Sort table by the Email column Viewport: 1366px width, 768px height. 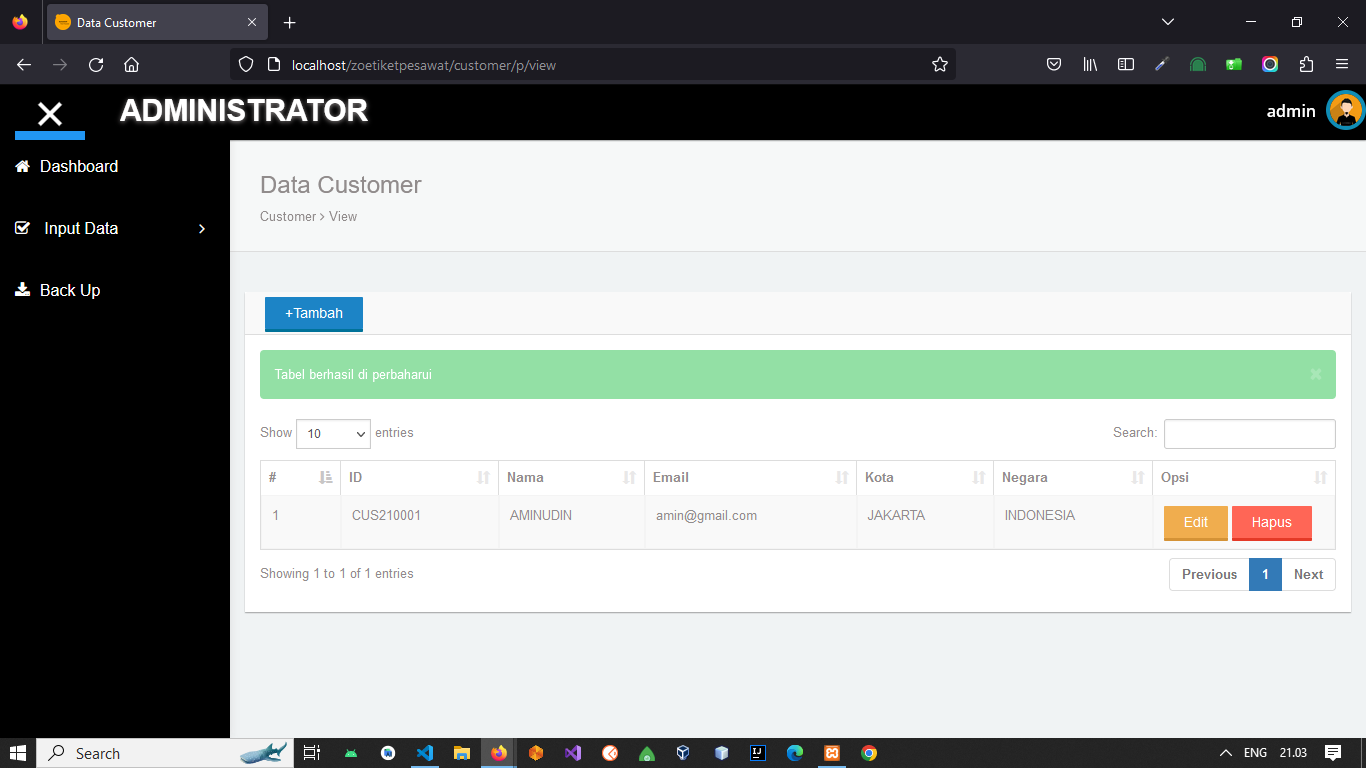[750, 478]
